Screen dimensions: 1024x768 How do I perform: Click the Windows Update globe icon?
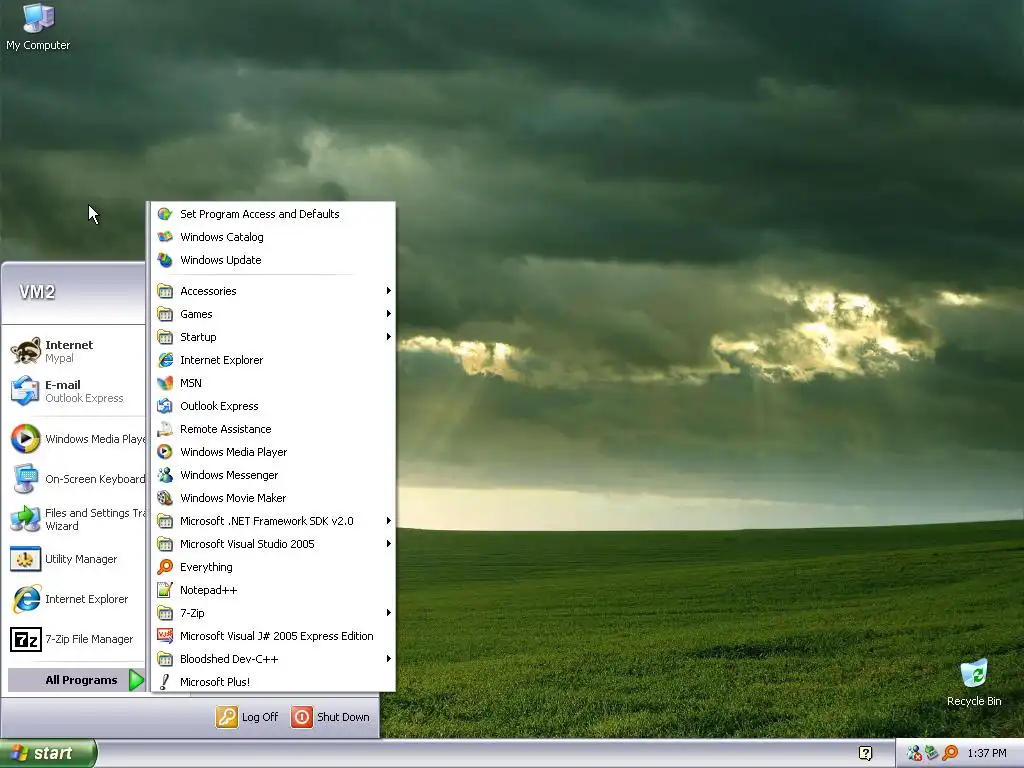point(165,260)
